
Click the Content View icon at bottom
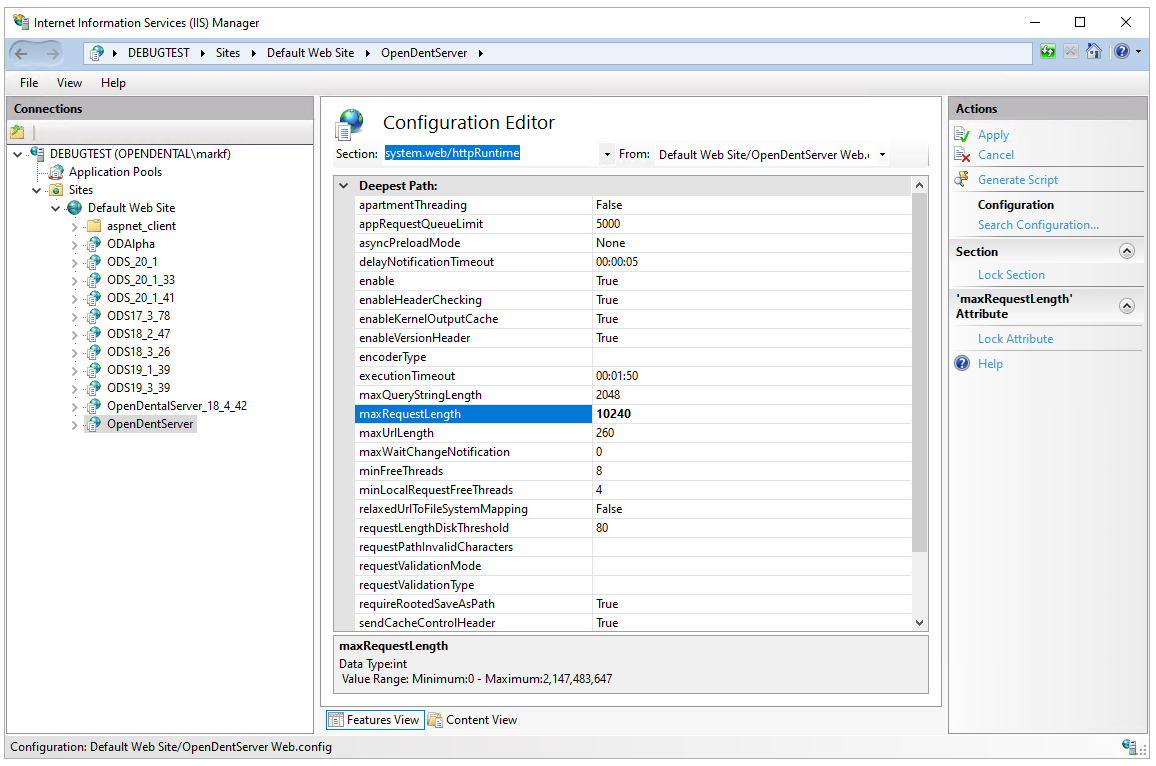pyautogui.click(x=435, y=720)
